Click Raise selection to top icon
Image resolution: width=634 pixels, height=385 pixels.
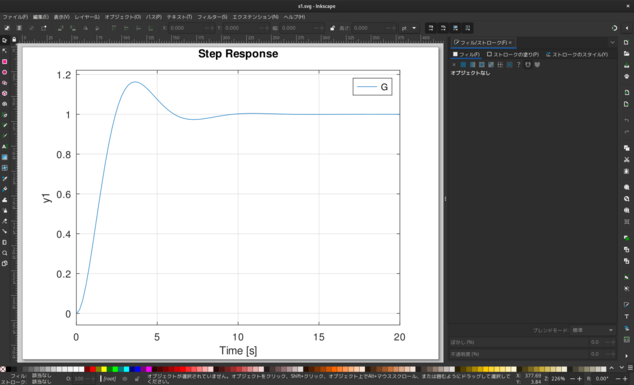[114, 28]
